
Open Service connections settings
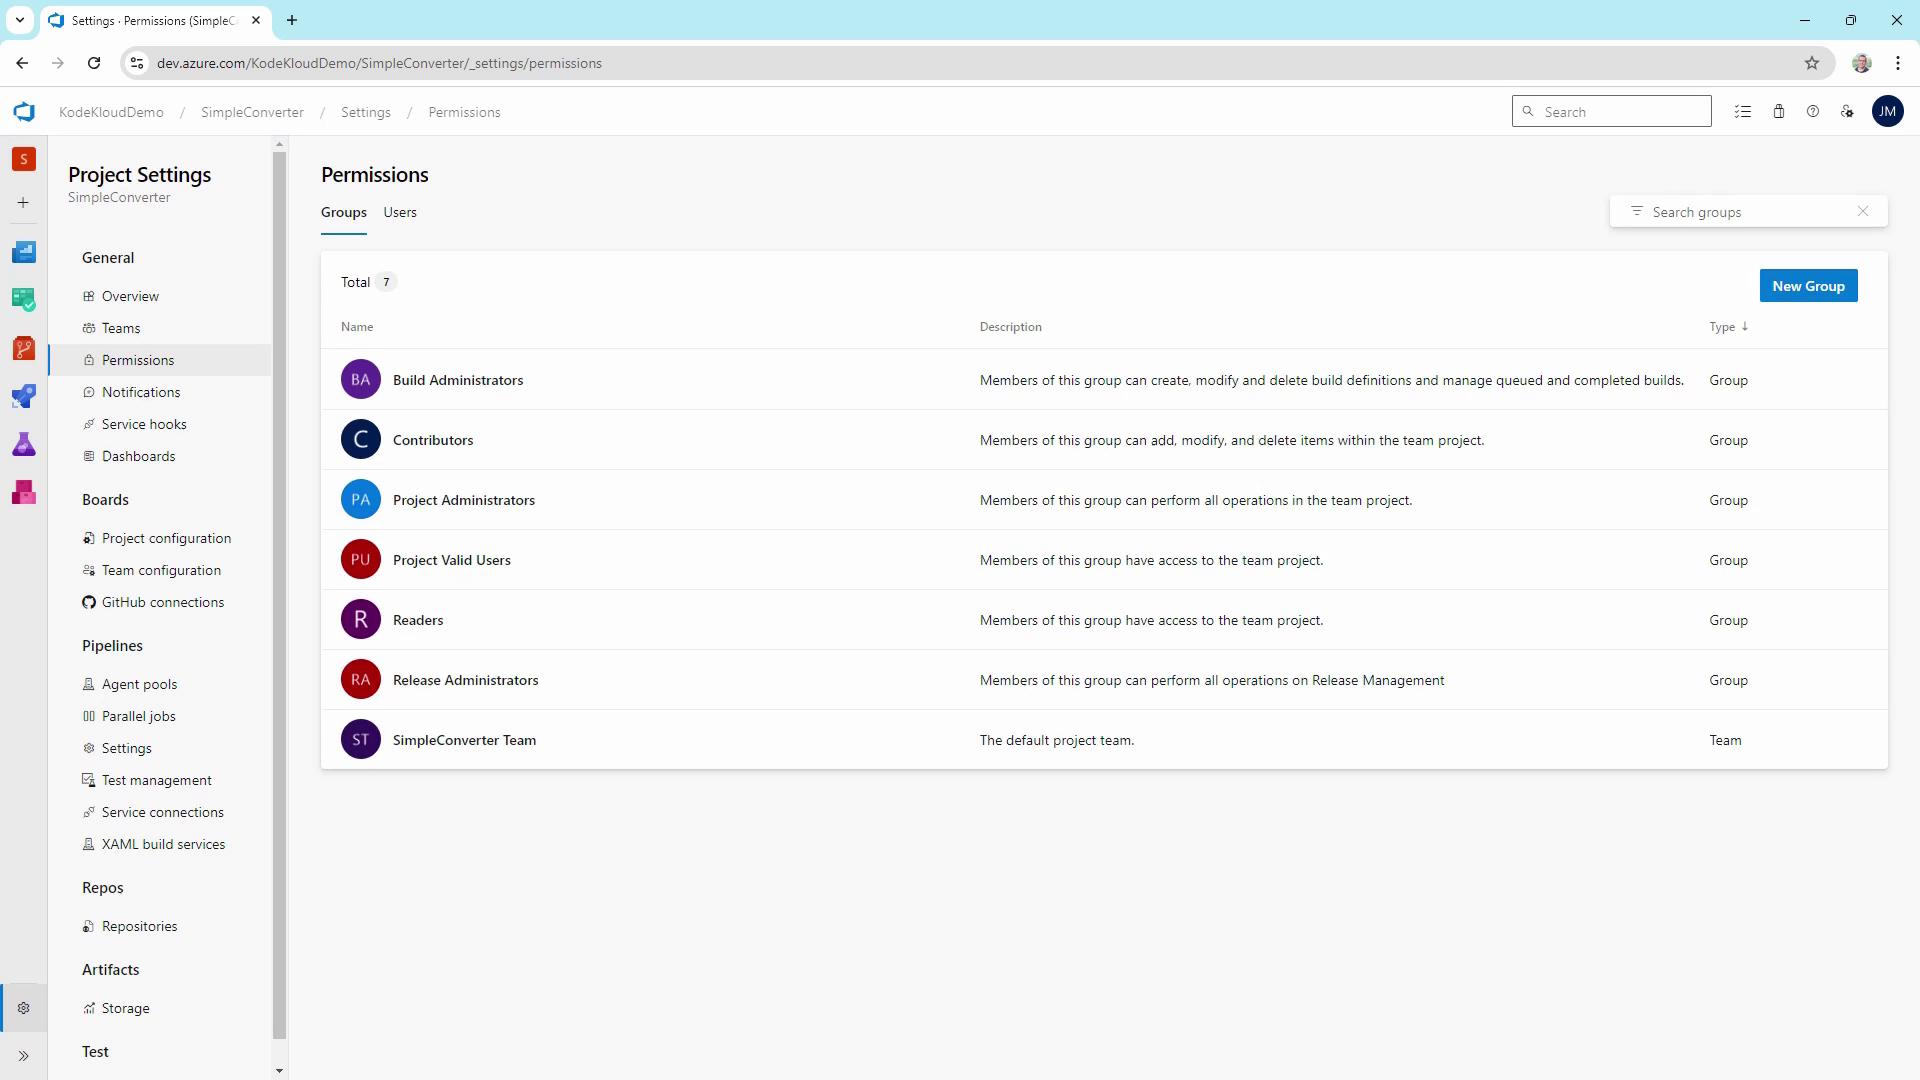pos(162,812)
